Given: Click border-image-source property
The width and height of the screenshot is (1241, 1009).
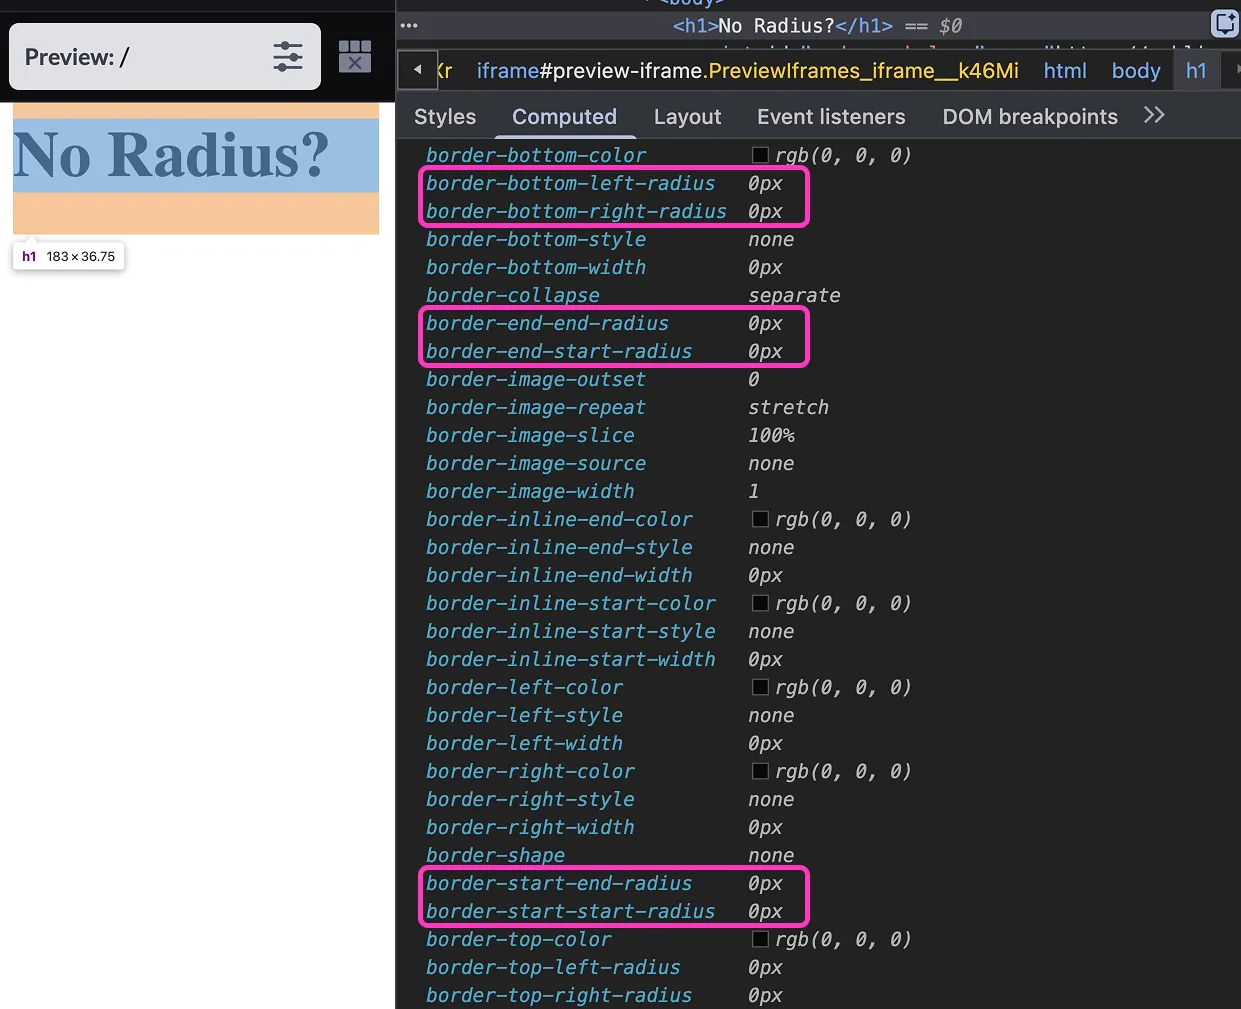Looking at the screenshot, I should pyautogui.click(x=536, y=463).
